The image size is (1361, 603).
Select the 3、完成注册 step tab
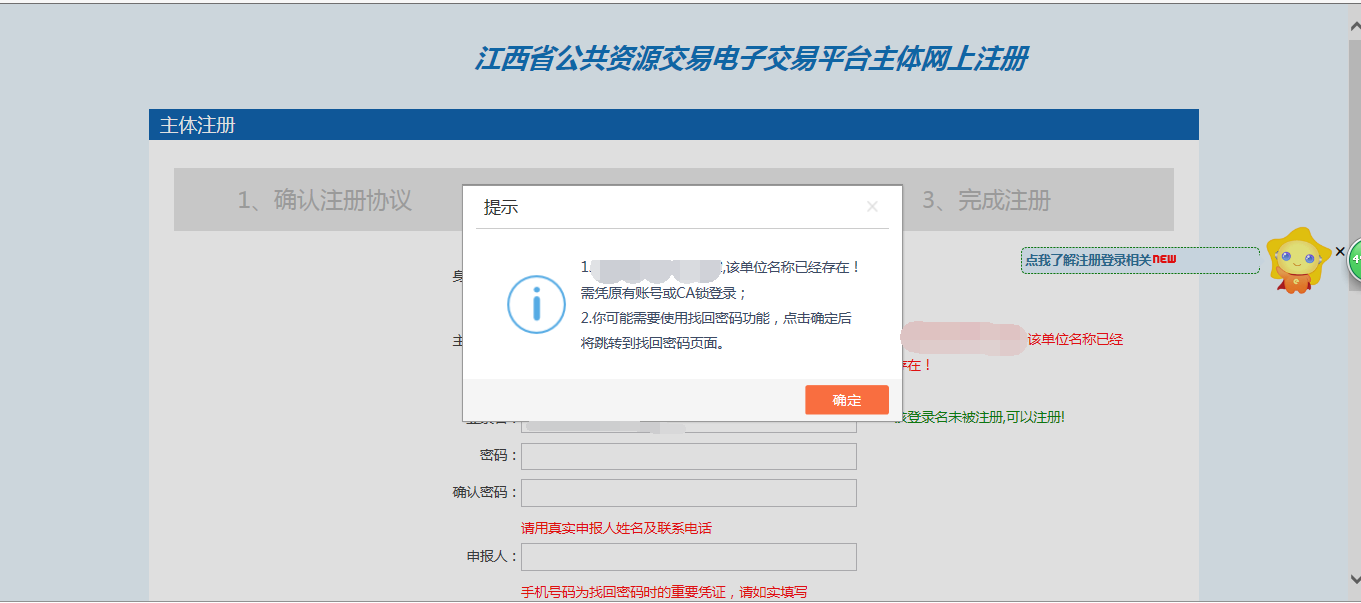coord(986,200)
